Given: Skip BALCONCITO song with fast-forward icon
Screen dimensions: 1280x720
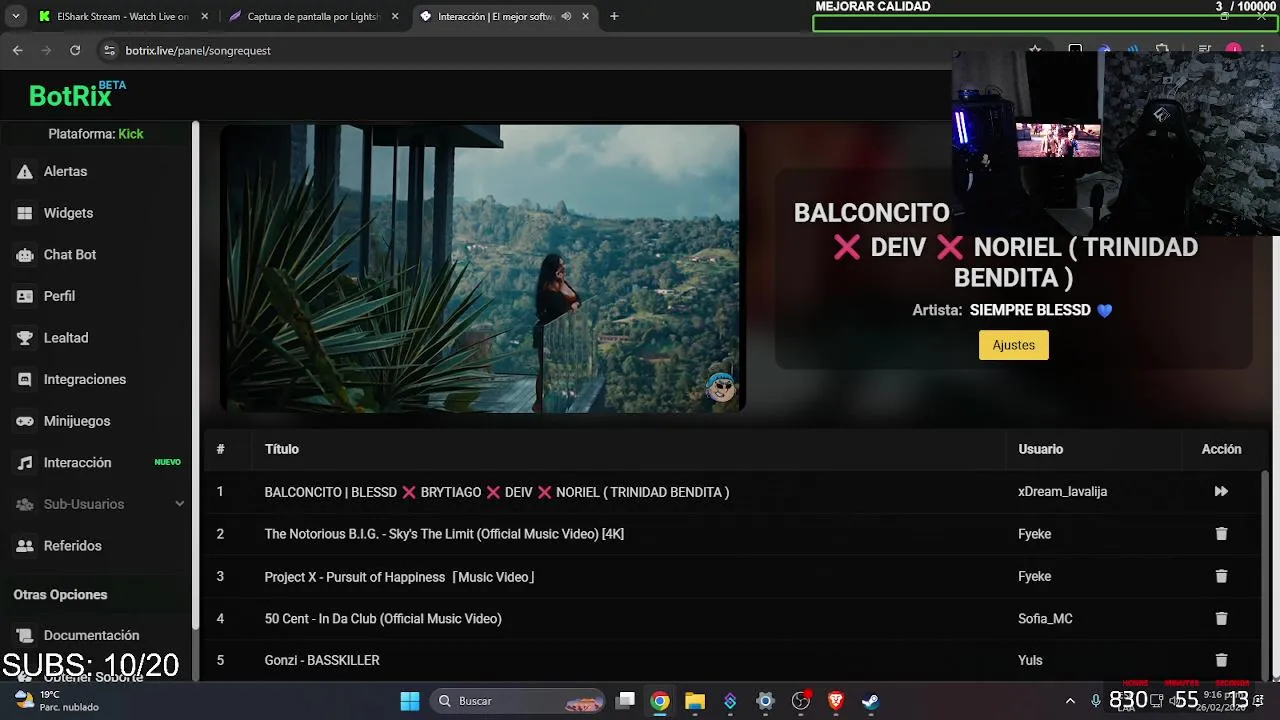Looking at the screenshot, I should click(1221, 491).
